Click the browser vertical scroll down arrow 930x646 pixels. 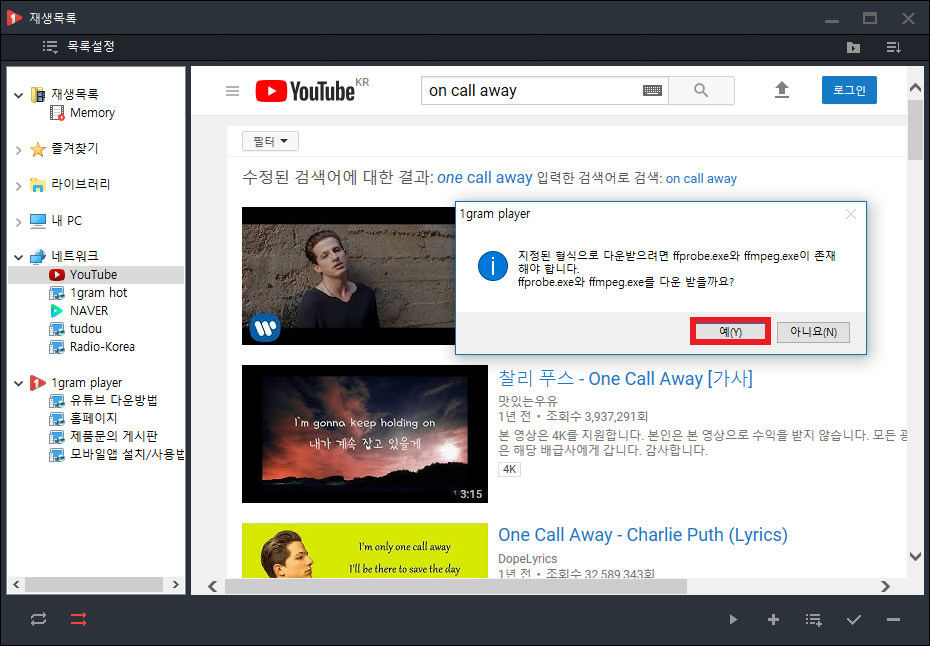pyautogui.click(x=915, y=556)
